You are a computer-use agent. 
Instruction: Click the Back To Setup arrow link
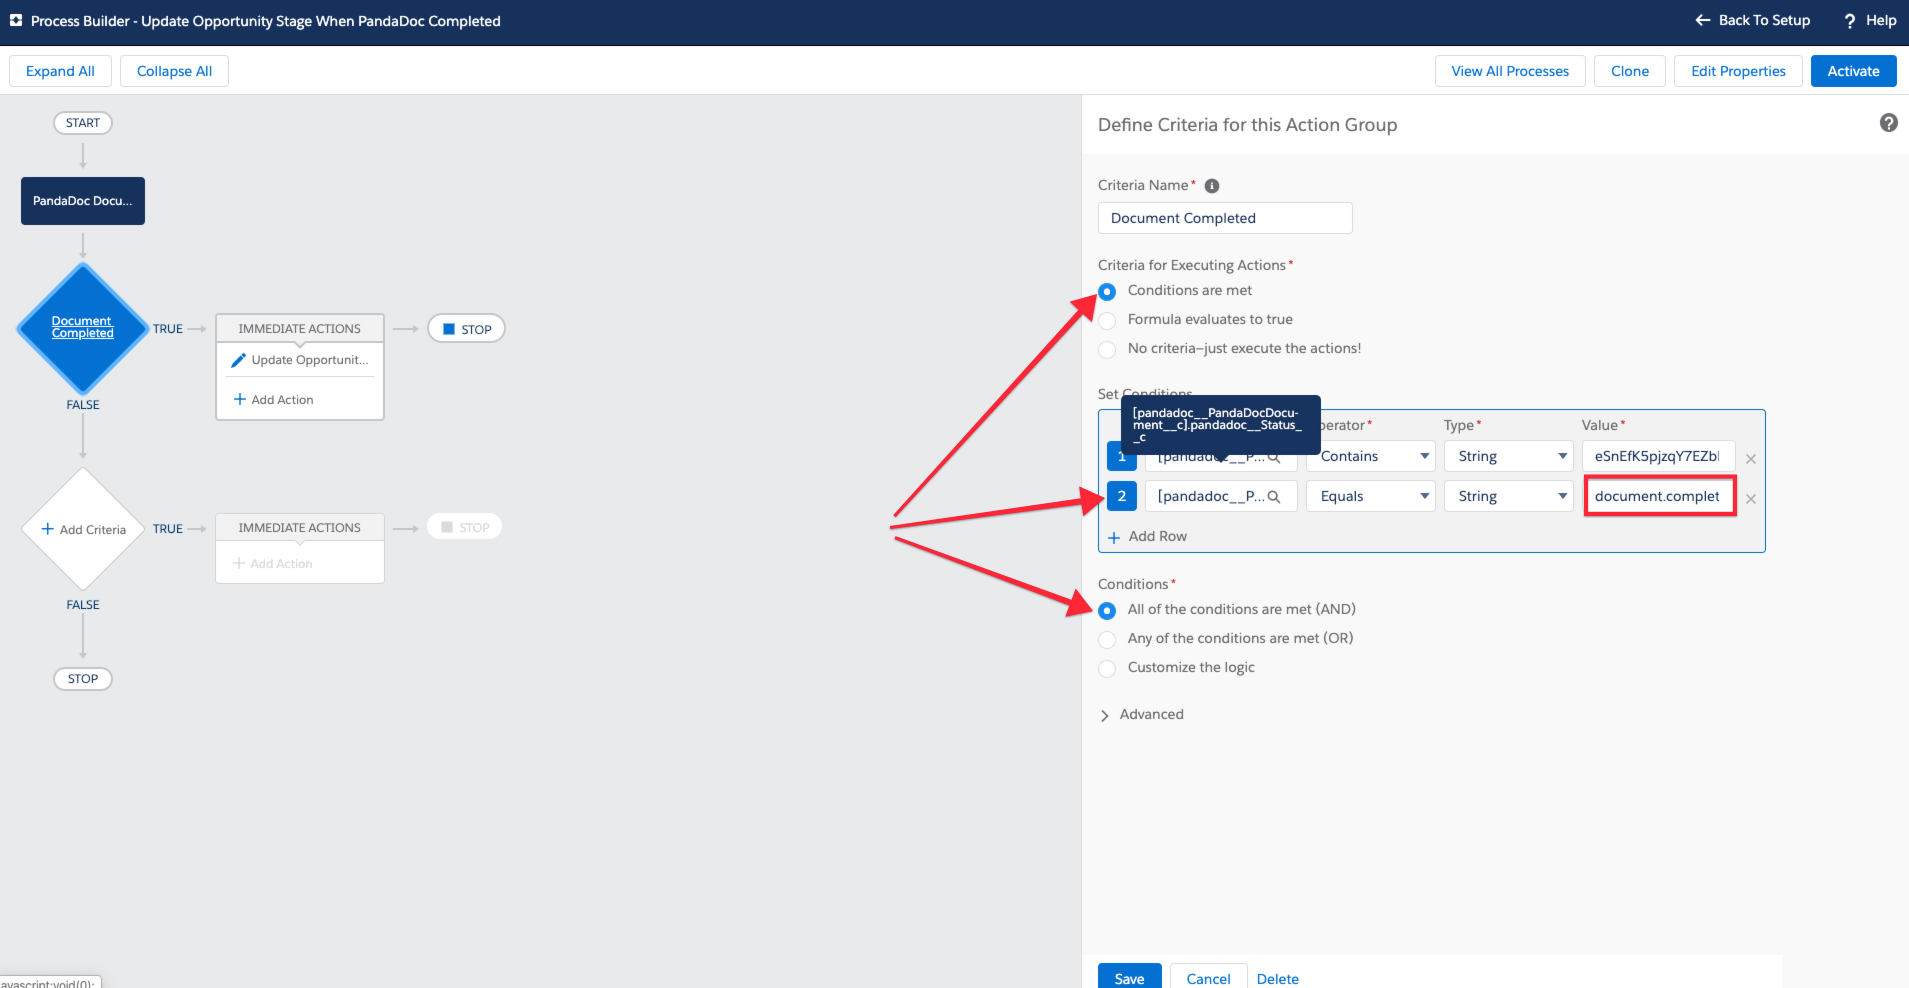(1752, 20)
